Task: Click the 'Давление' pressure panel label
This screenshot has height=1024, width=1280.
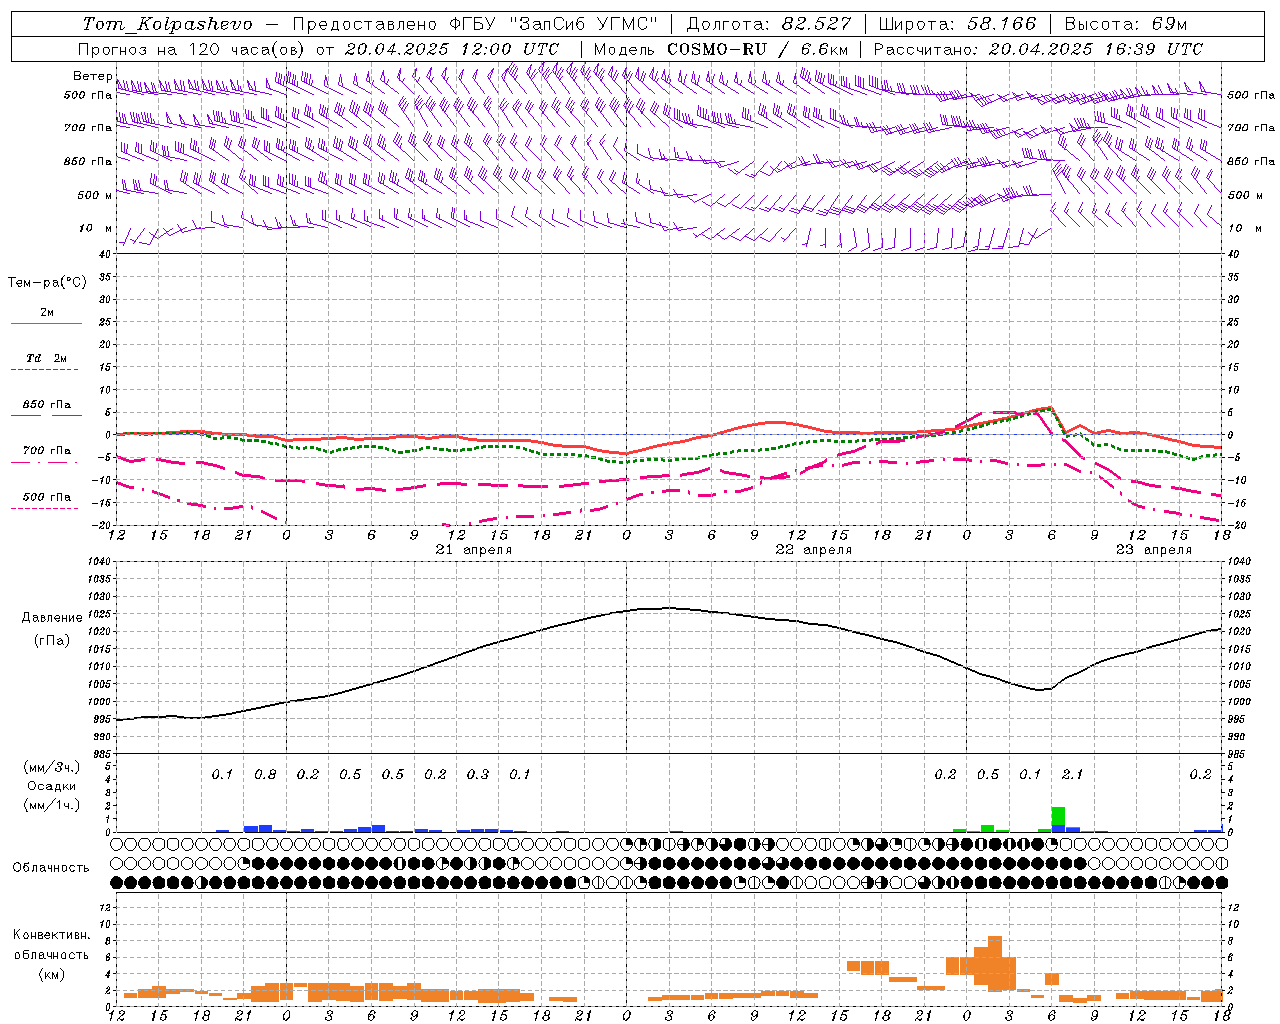Action: (52, 618)
